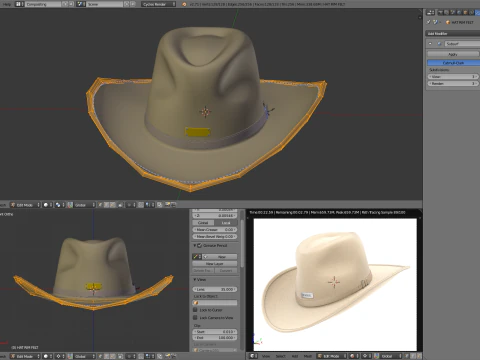Open Edit Mode dropdown in lower-left viewport
This screenshot has width=480, height=360.
pos(25,356)
